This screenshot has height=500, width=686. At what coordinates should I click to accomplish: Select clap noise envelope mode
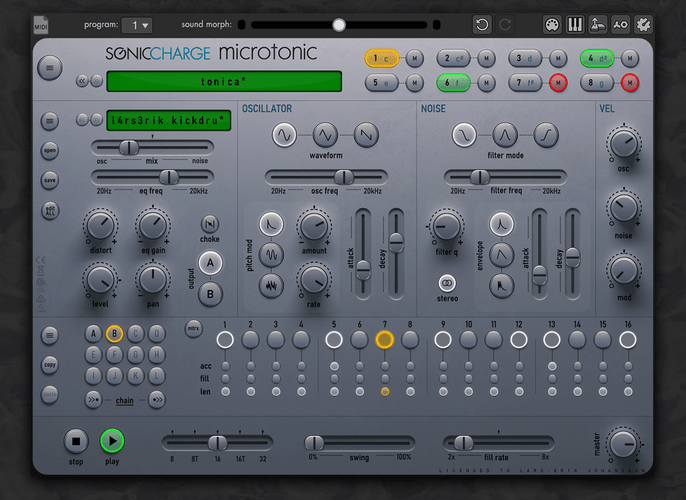(501, 286)
